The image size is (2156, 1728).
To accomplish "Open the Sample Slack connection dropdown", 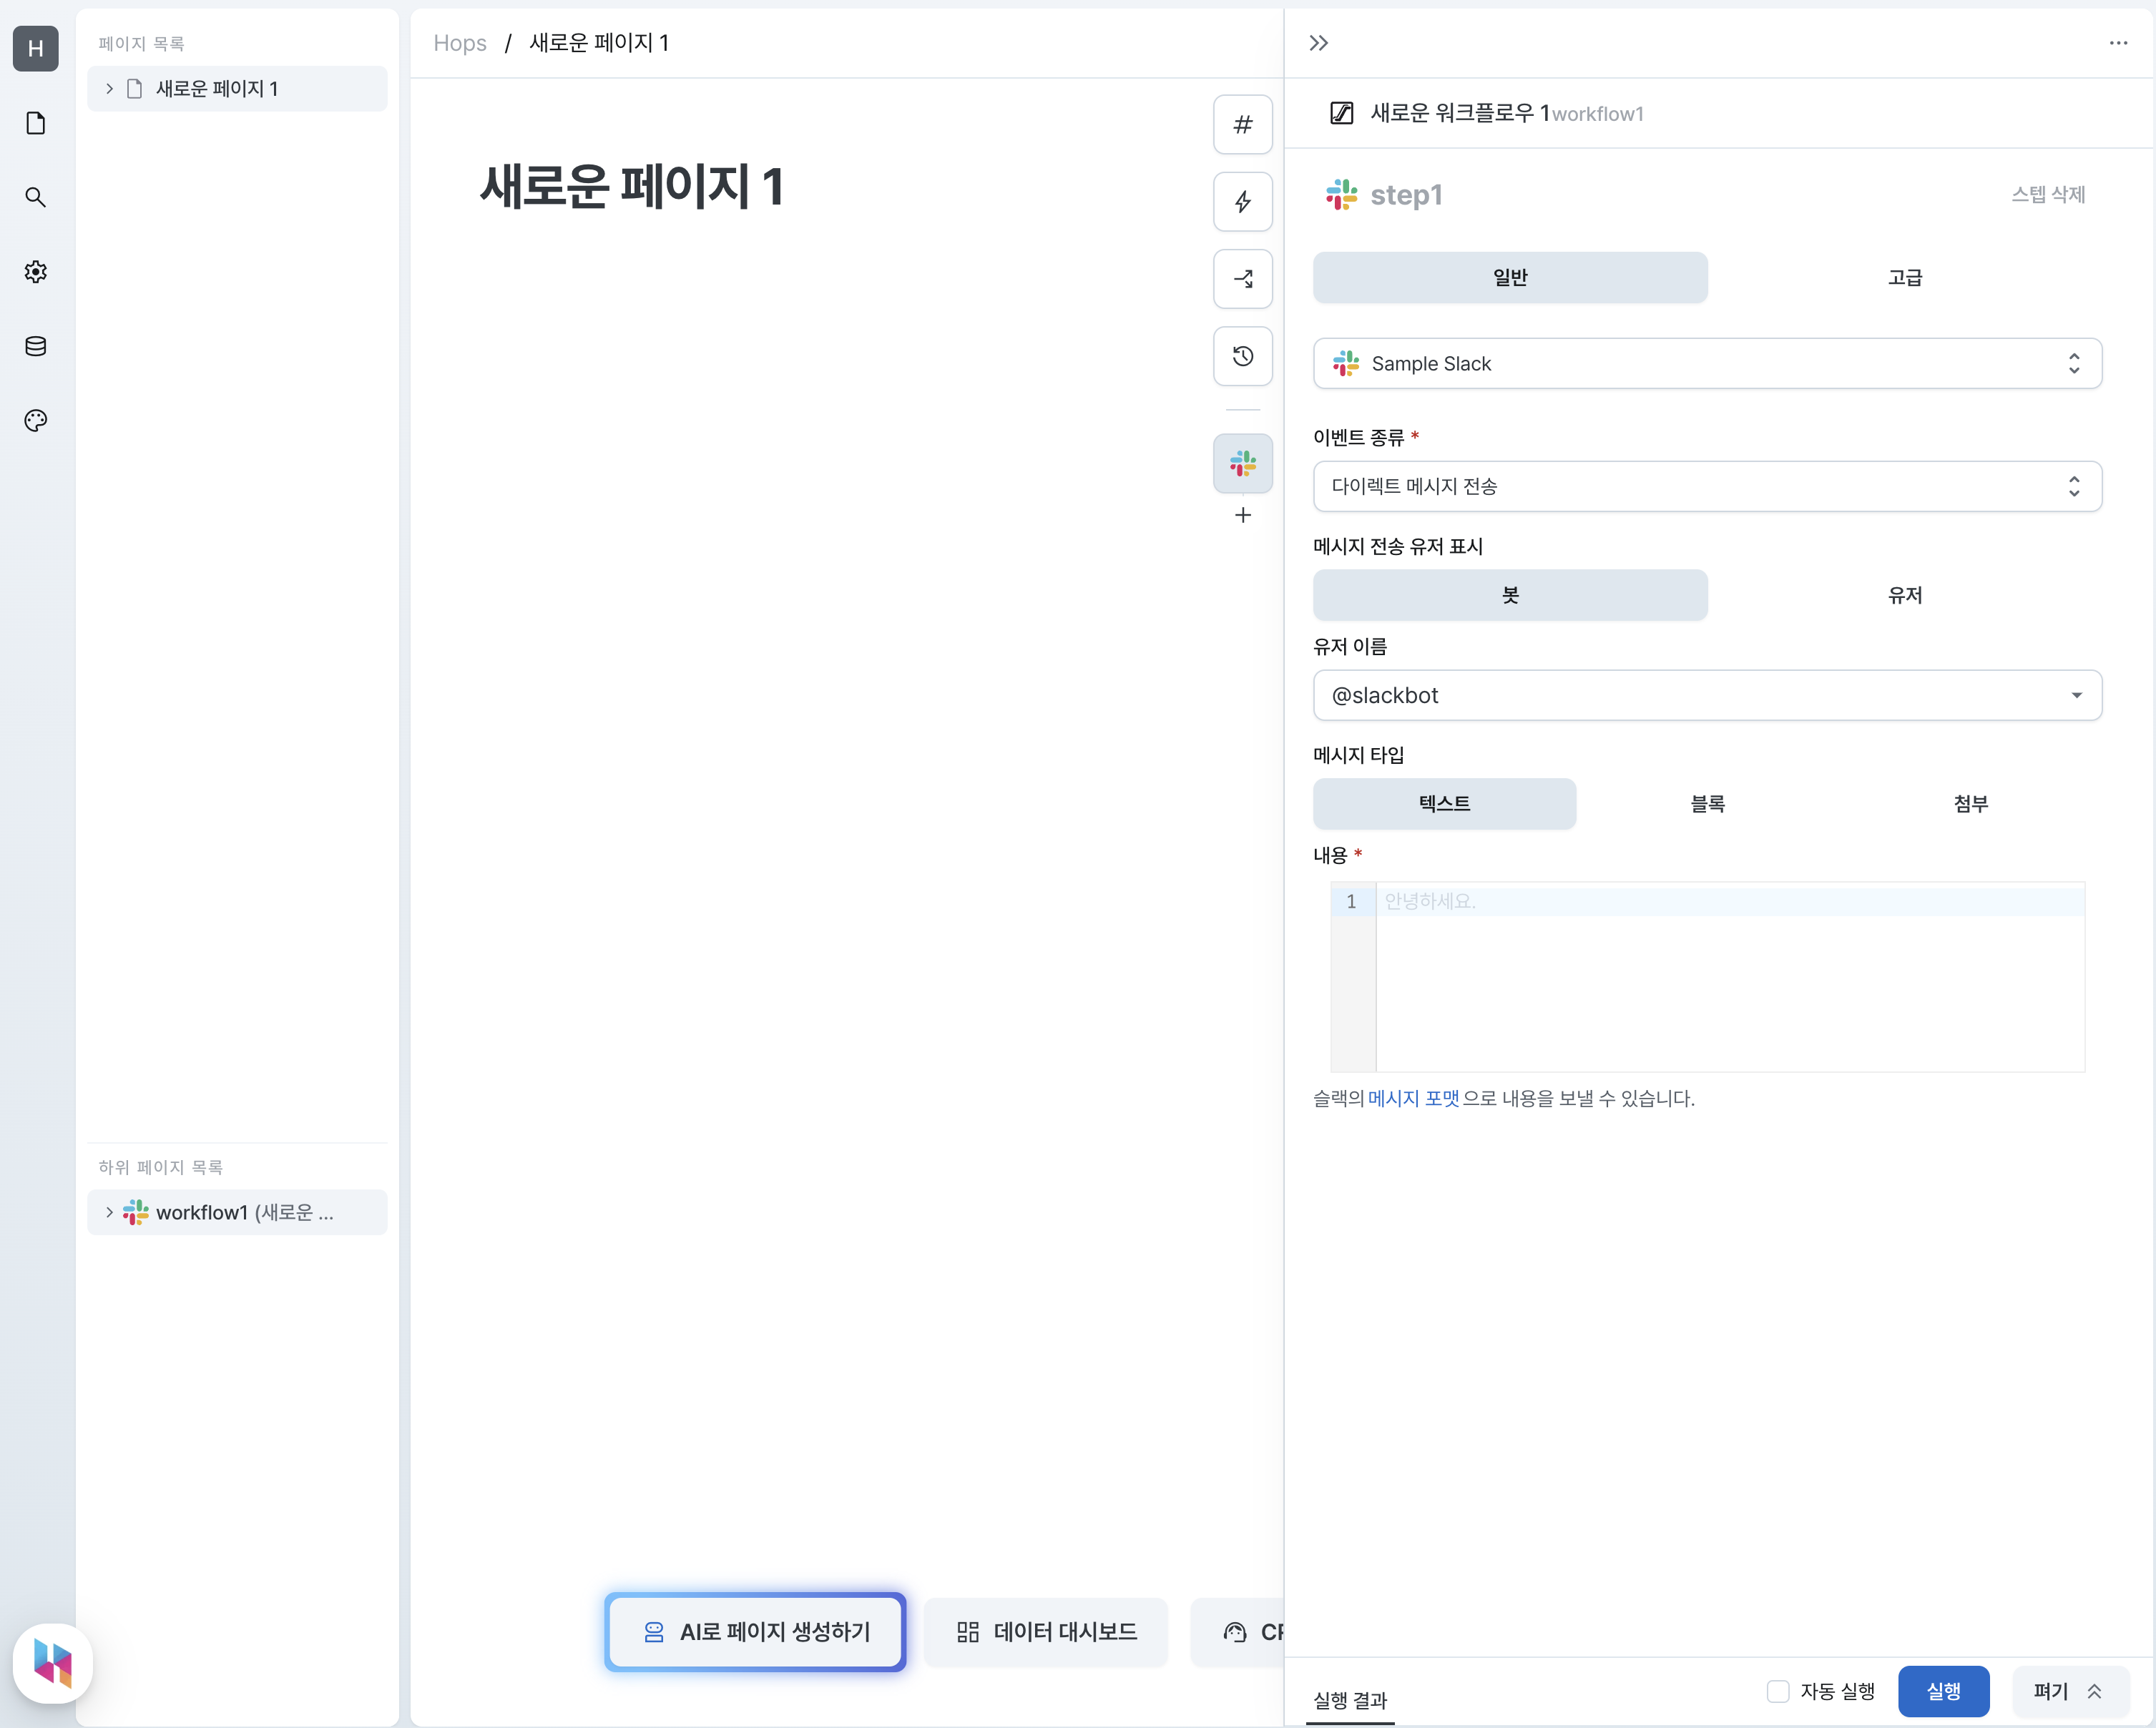I will [1708, 364].
